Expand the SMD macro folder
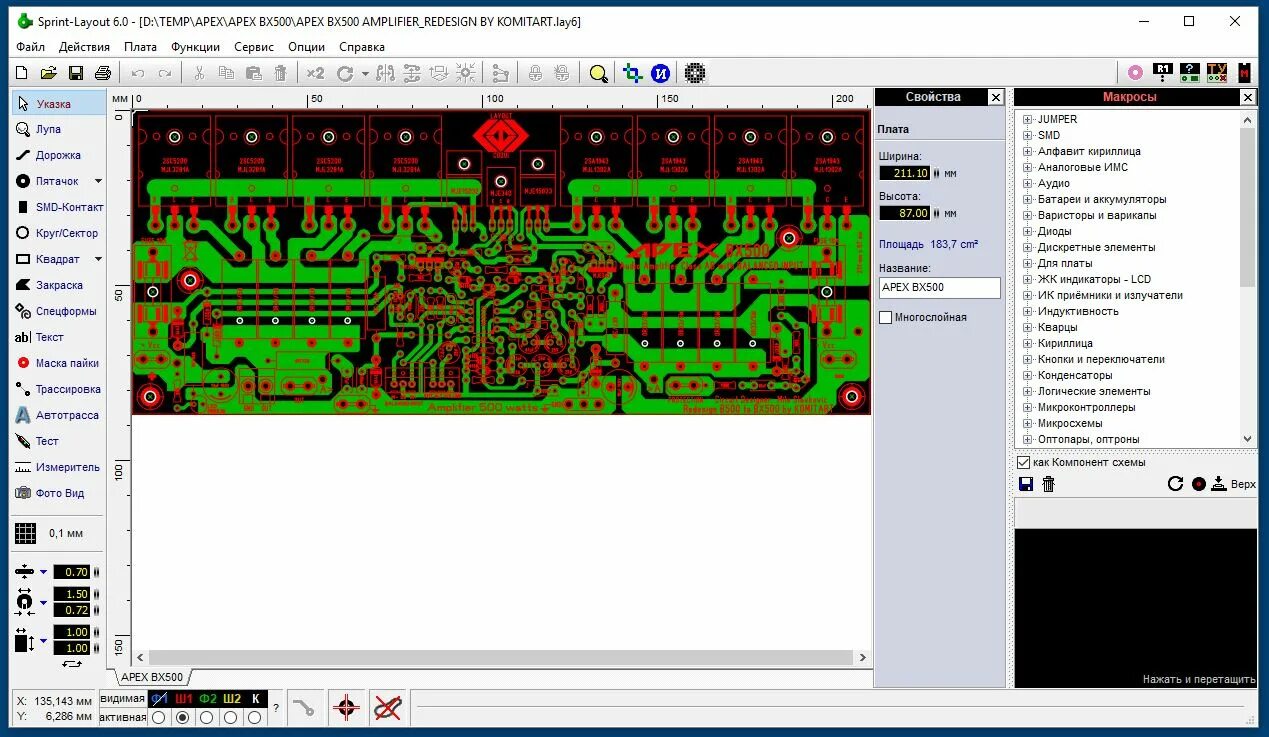This screenshot has height=737, width=1269. coord(1027,135)
